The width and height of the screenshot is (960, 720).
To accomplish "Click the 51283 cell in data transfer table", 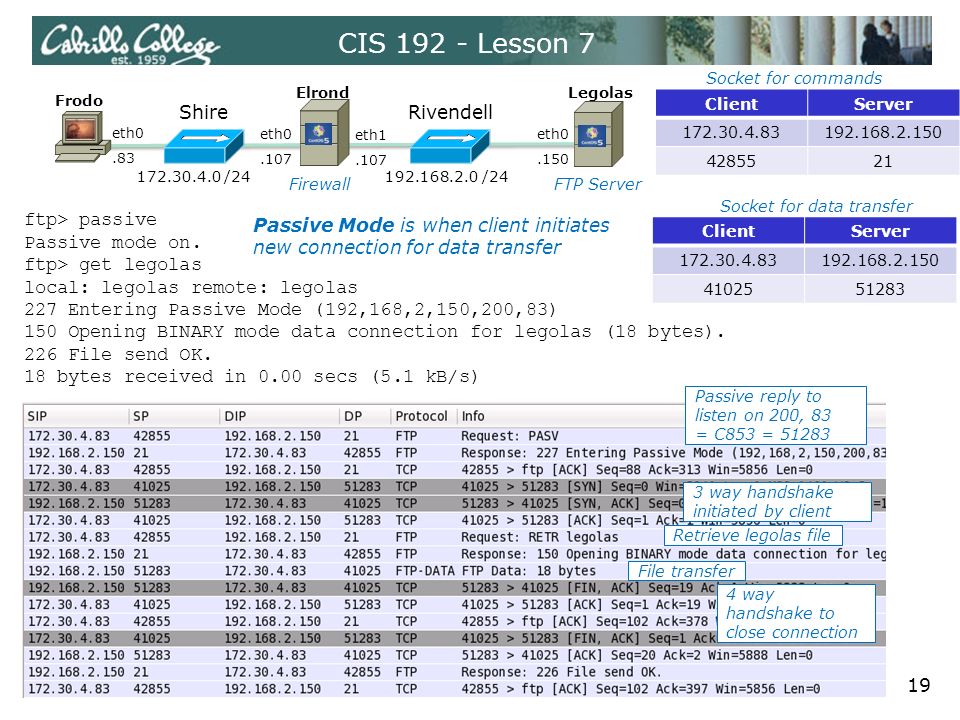I will pyautogui.click(x=880, y=289).
